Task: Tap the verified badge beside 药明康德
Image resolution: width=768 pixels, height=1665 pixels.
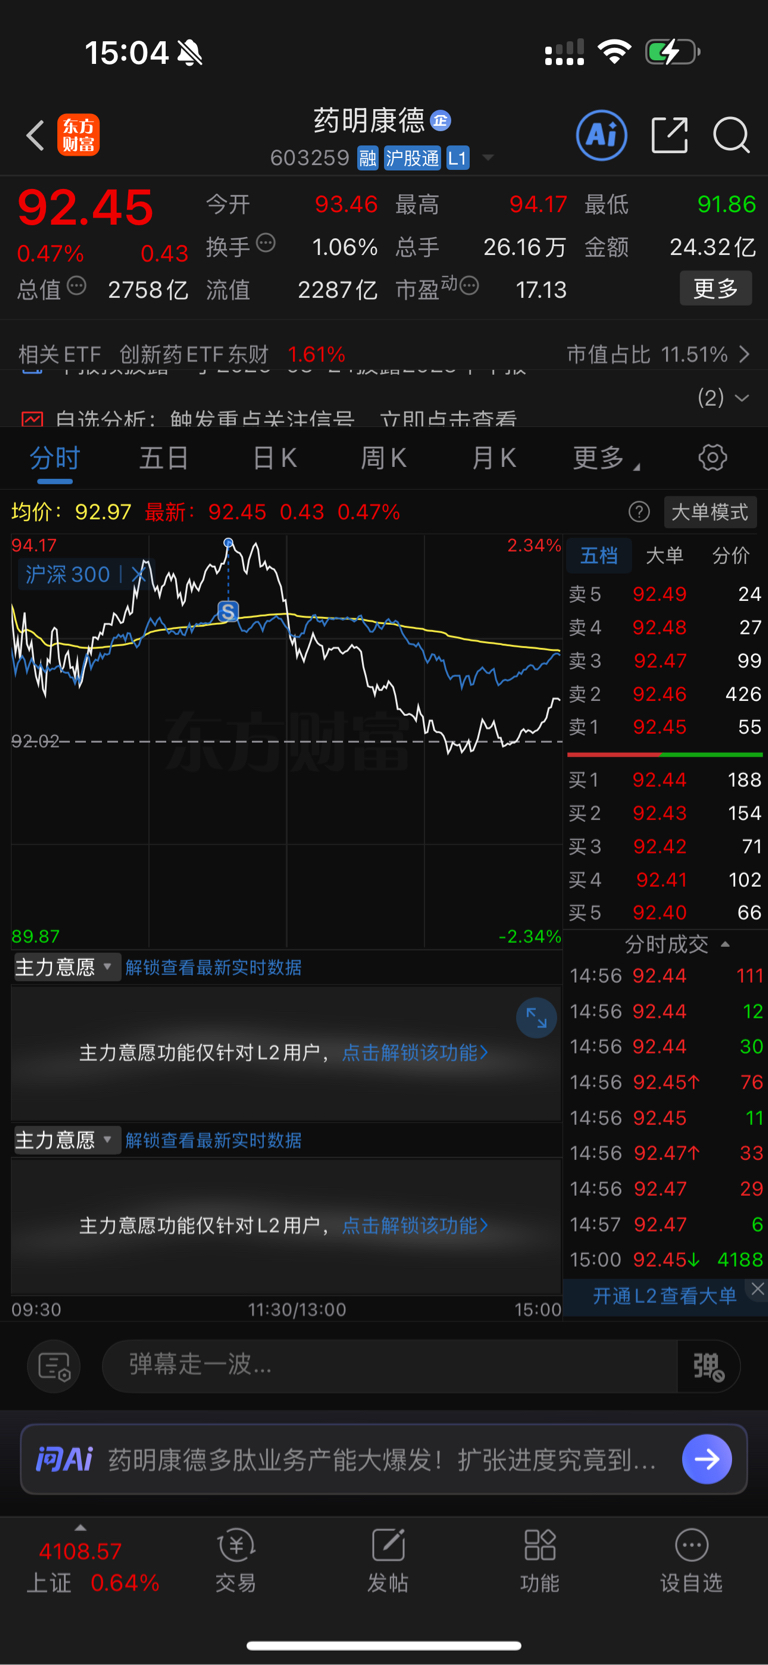Action: tap(441, 121)
